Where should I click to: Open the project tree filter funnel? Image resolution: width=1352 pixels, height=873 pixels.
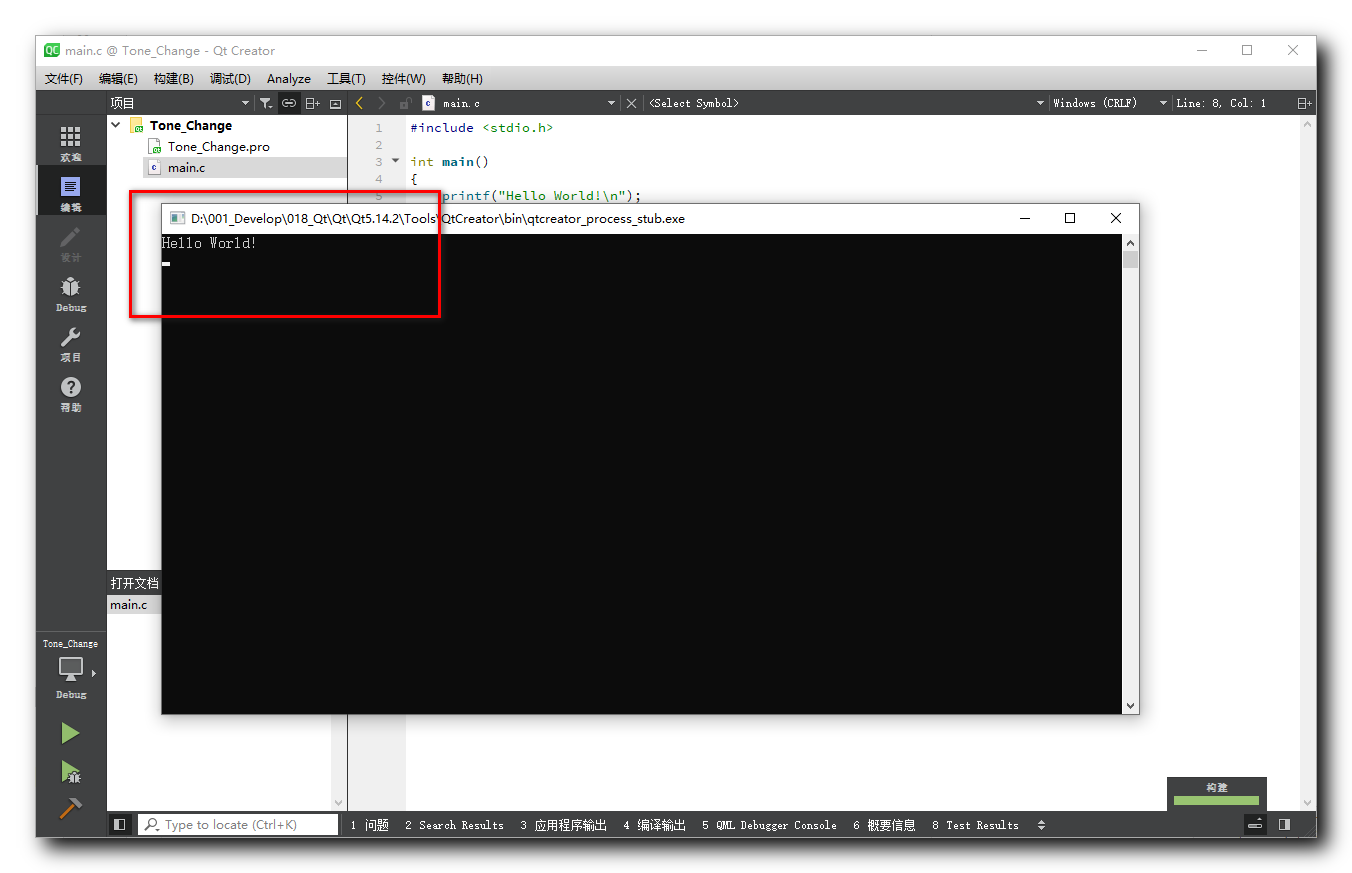click(266, 103)
